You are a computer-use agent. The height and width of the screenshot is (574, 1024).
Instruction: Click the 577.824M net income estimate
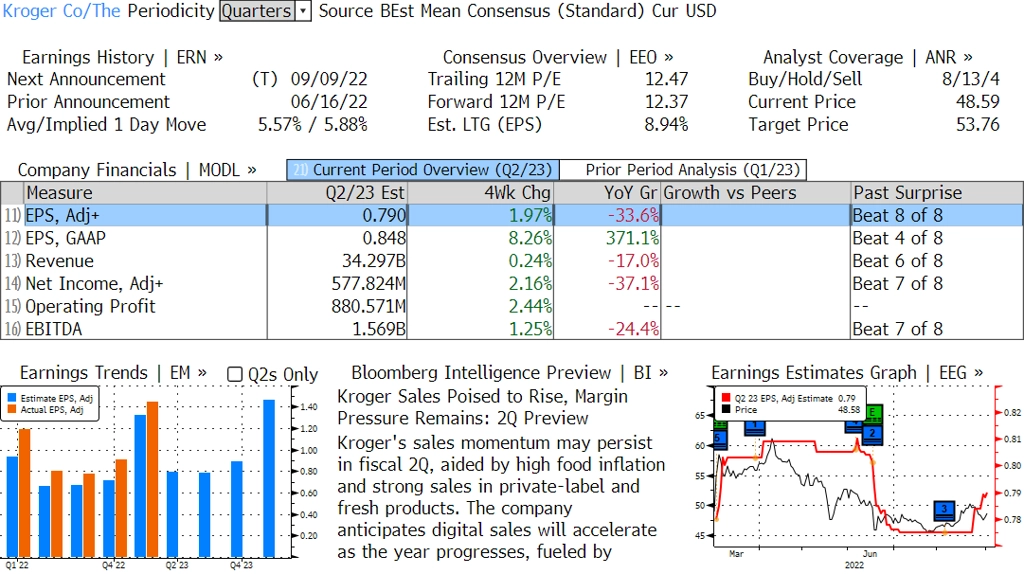368,284
